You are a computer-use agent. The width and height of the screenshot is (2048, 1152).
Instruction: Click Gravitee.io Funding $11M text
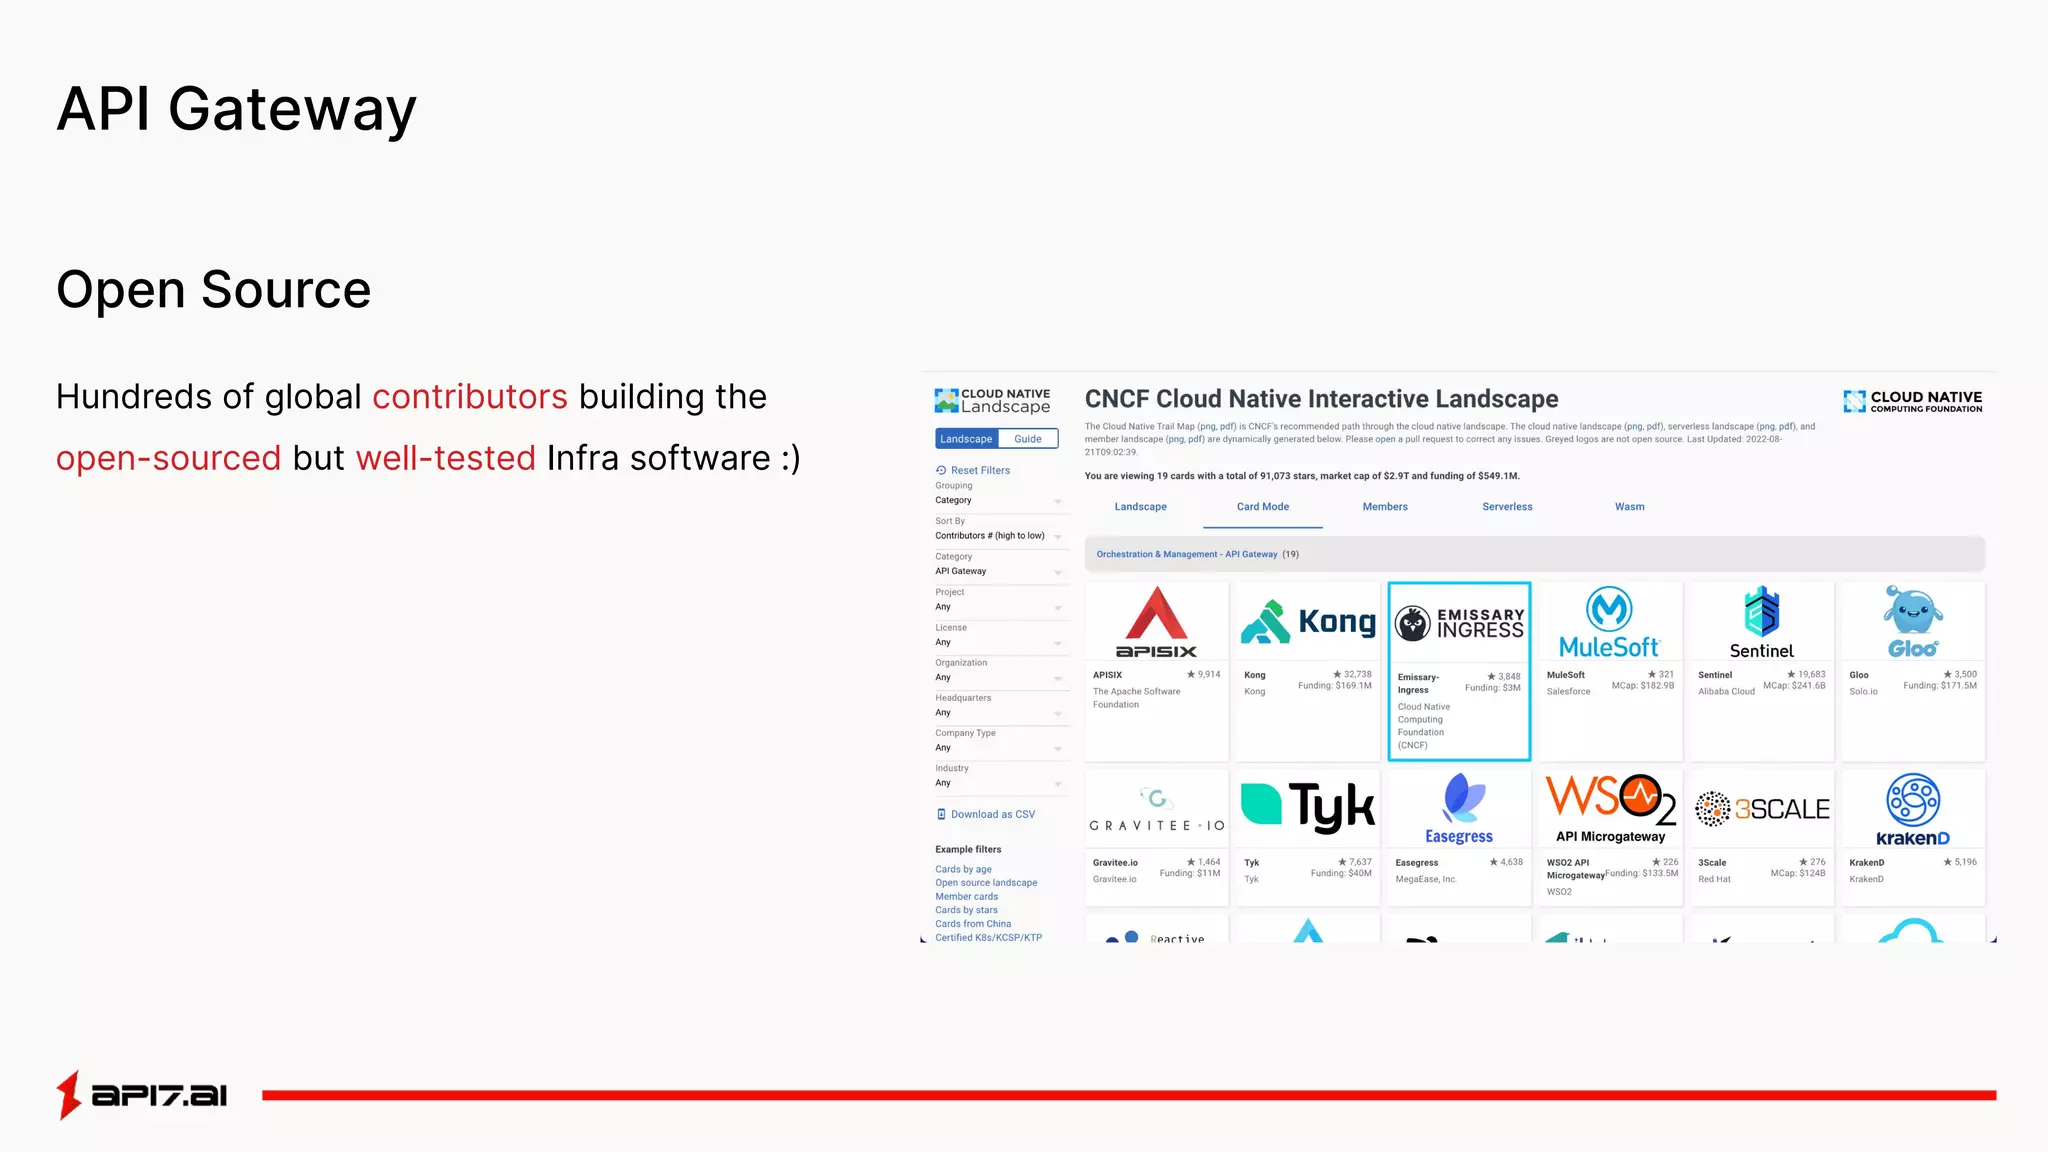[x=1190, y=873]
